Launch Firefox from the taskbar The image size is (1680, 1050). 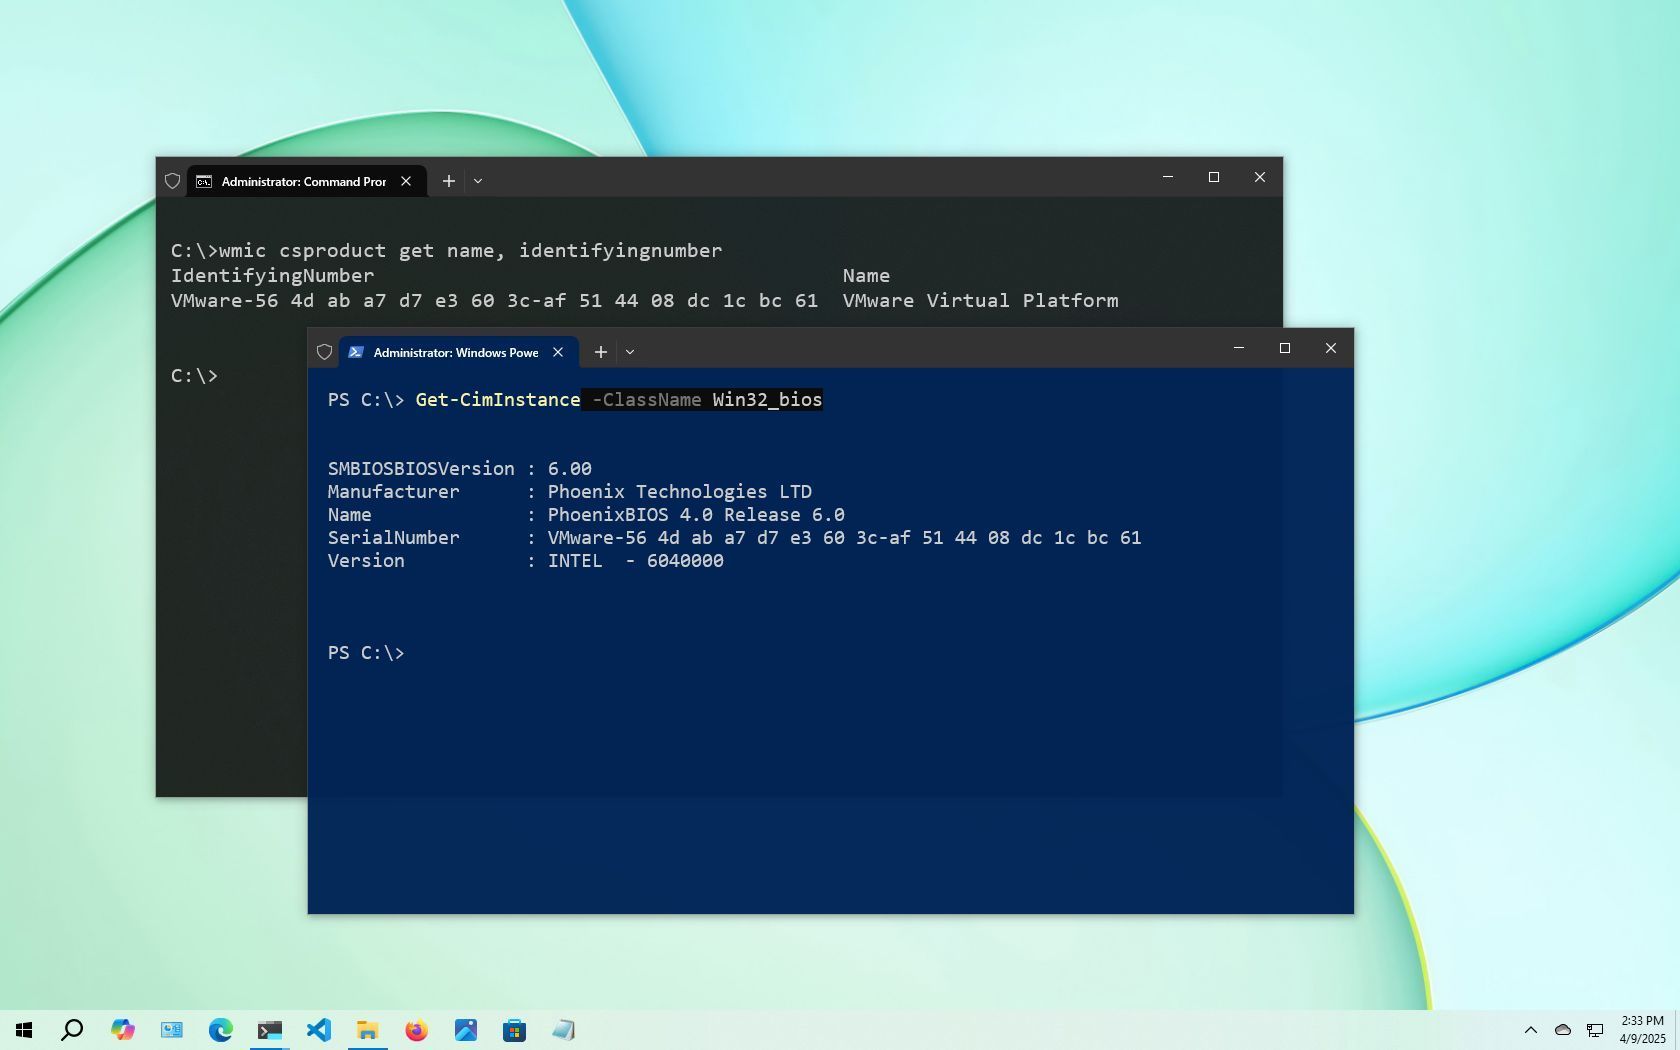click(417, 1030)
